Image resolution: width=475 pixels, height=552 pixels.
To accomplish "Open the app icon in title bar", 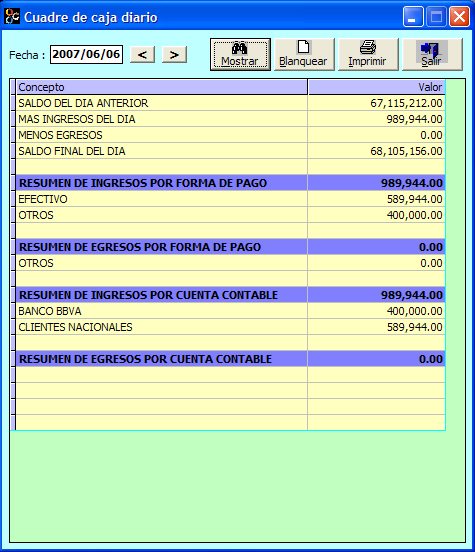I will 11,17.
